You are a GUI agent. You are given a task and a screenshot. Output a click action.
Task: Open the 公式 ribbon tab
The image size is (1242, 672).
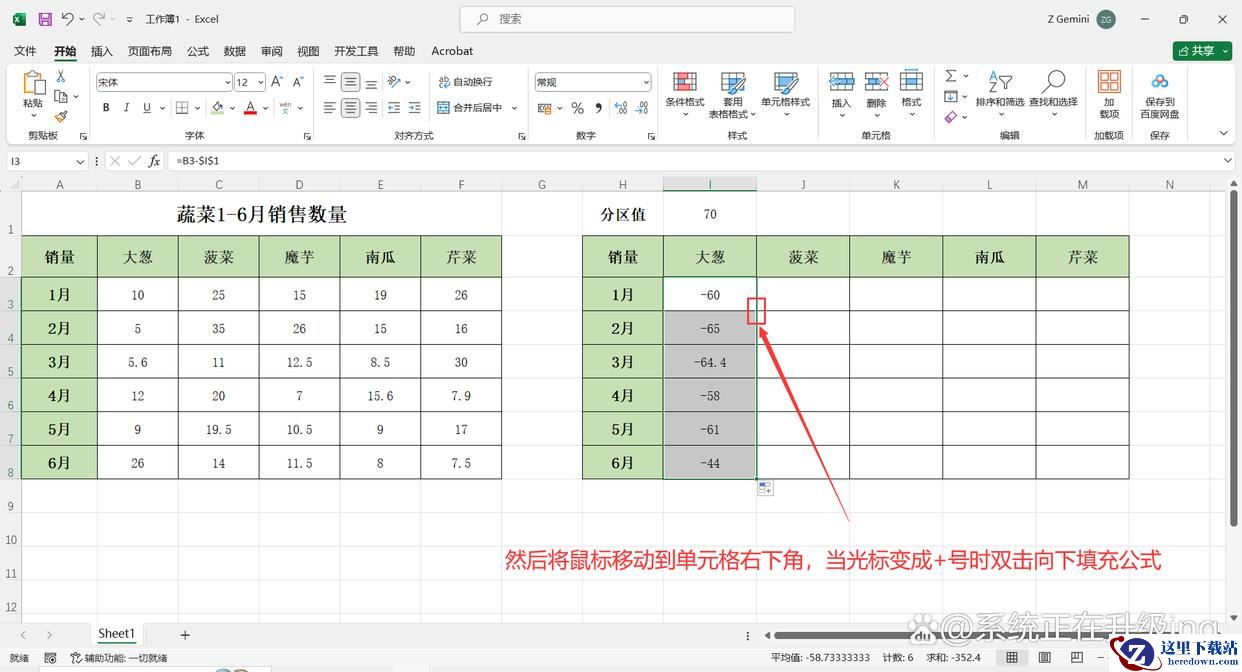point(198,51)
